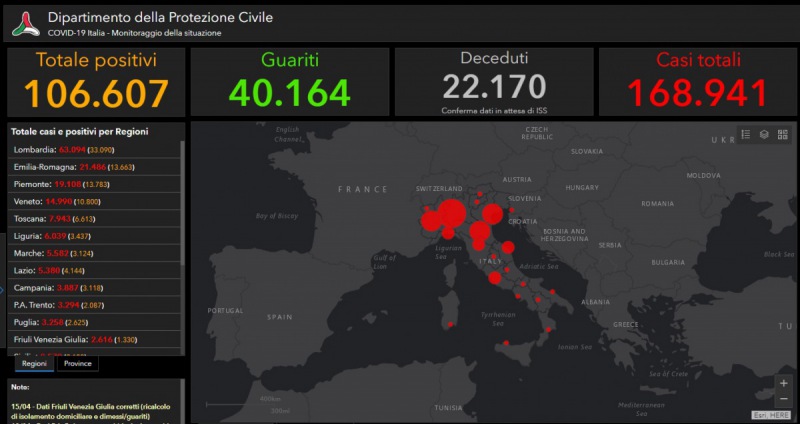Viewport: 800px width, 424px height.
Task: Click the Esri, HERE attribution link
Action: [x=772, y=415]
